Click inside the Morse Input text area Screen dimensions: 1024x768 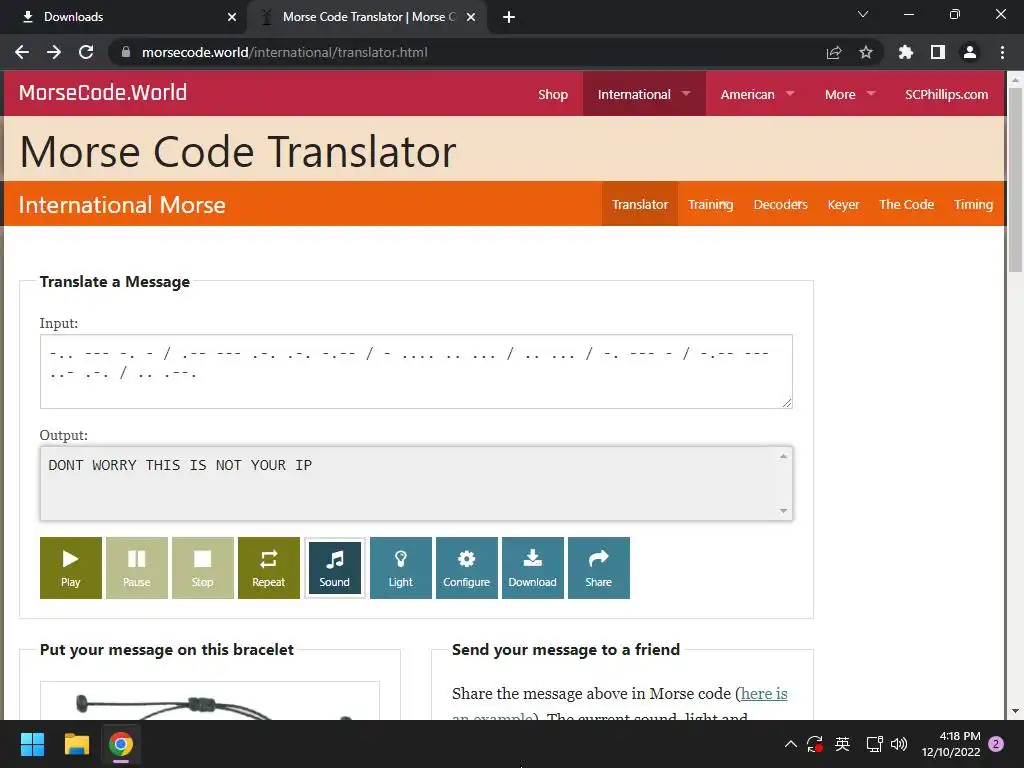click(x=416, y=372)
